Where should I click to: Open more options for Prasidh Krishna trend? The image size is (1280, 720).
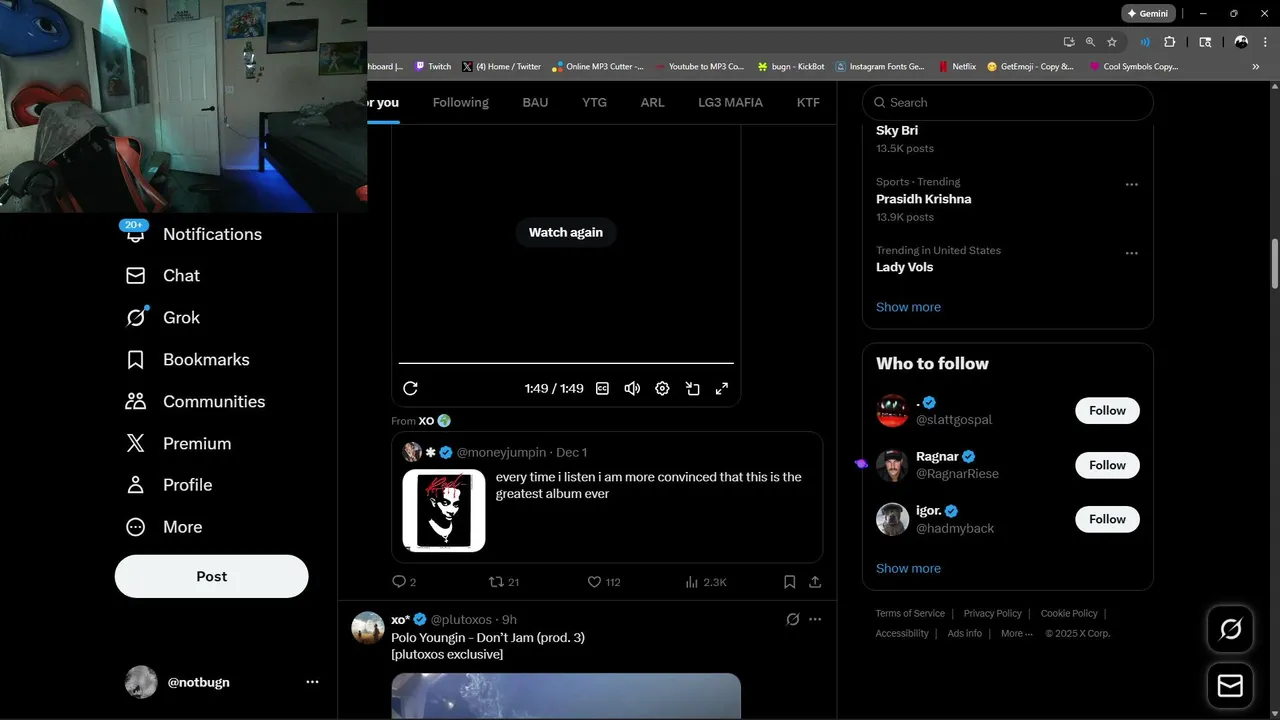coord(1132,184)
